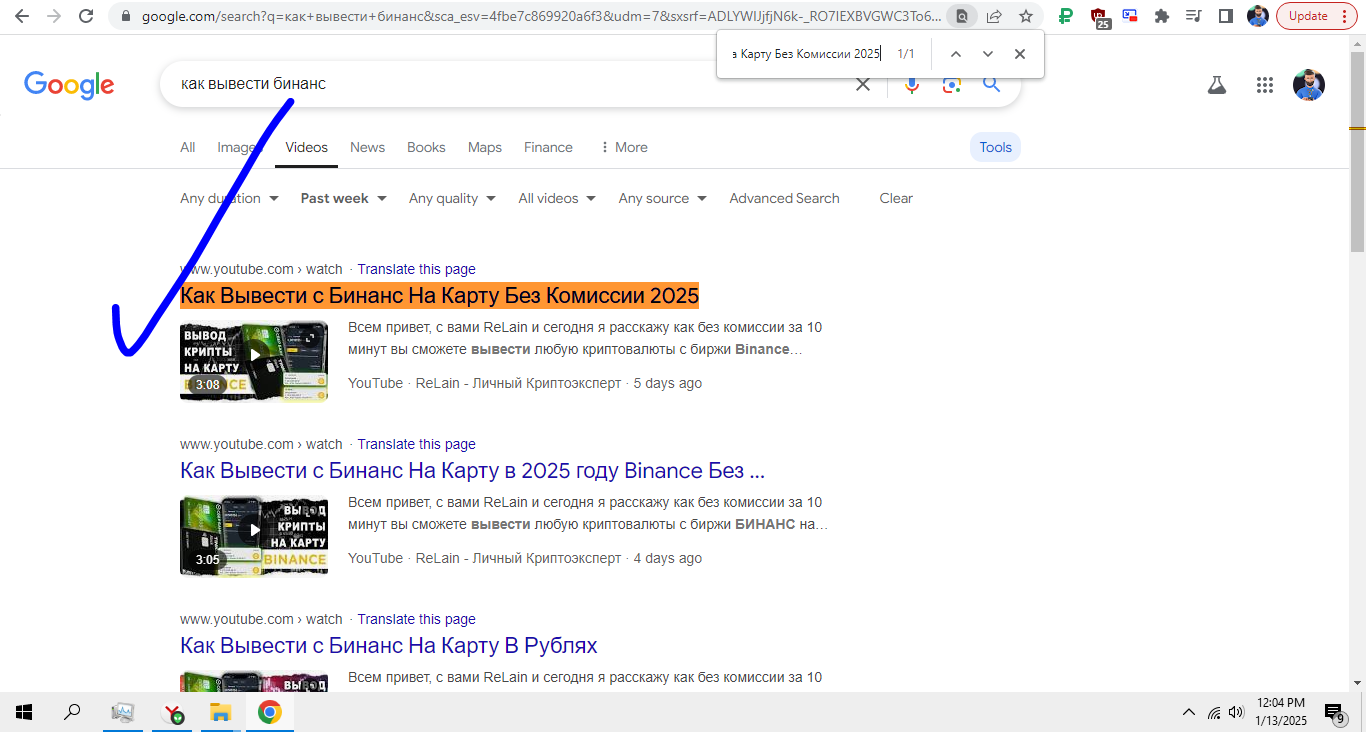Translate the '5 days ago' video result page
1366x732 pixels.
416,269
